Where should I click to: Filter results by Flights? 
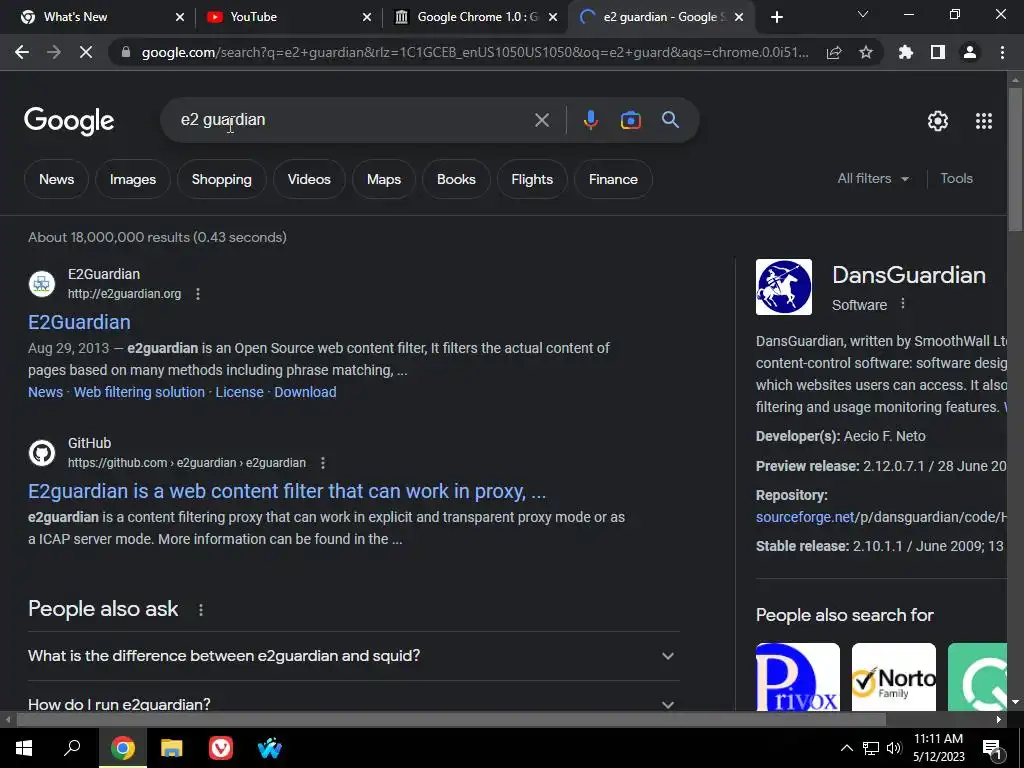pyautogui.click(x=532, y=179)
